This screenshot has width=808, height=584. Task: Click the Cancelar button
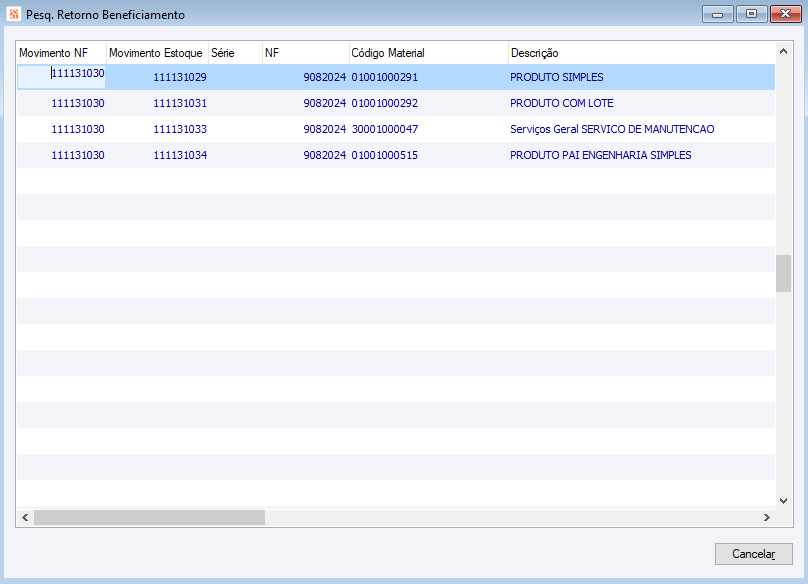[x=753, y=554]
